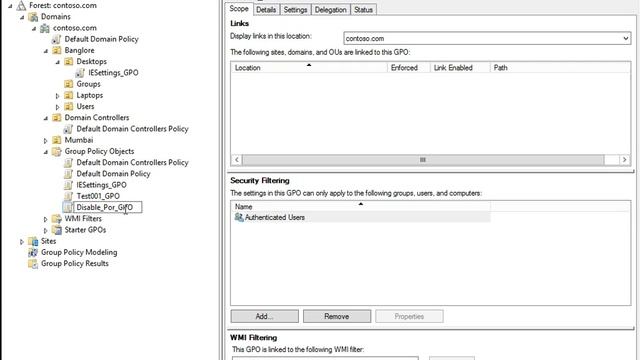Open the Settings tab
The height and width of the screenshot is (360, 640).
(x=295, y=9)
